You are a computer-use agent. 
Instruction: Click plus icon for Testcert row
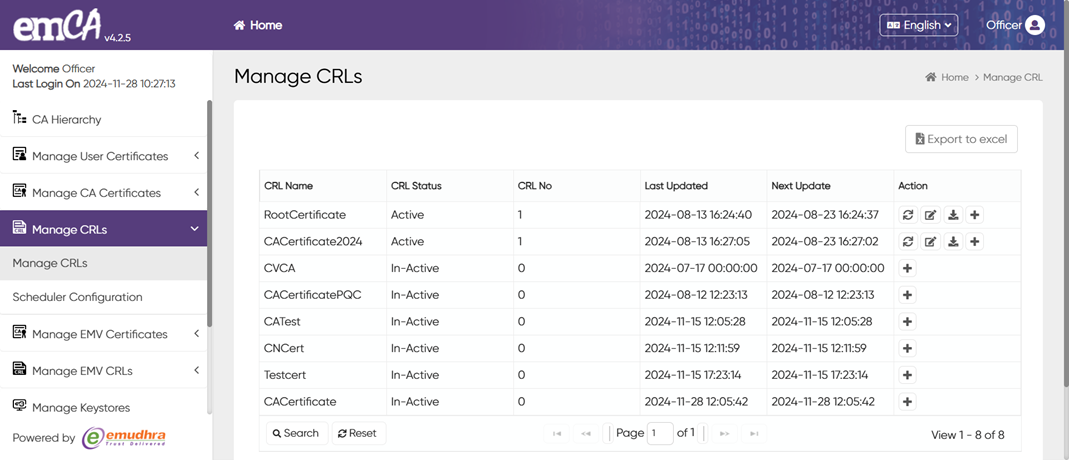point(908,375)
